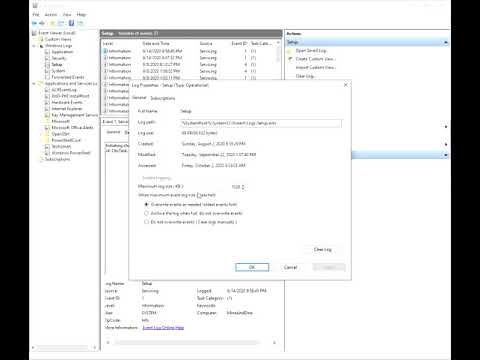Open the View menu
This screenshot has height=360, width=480.
pyautogui.click(x=67, y=15)
